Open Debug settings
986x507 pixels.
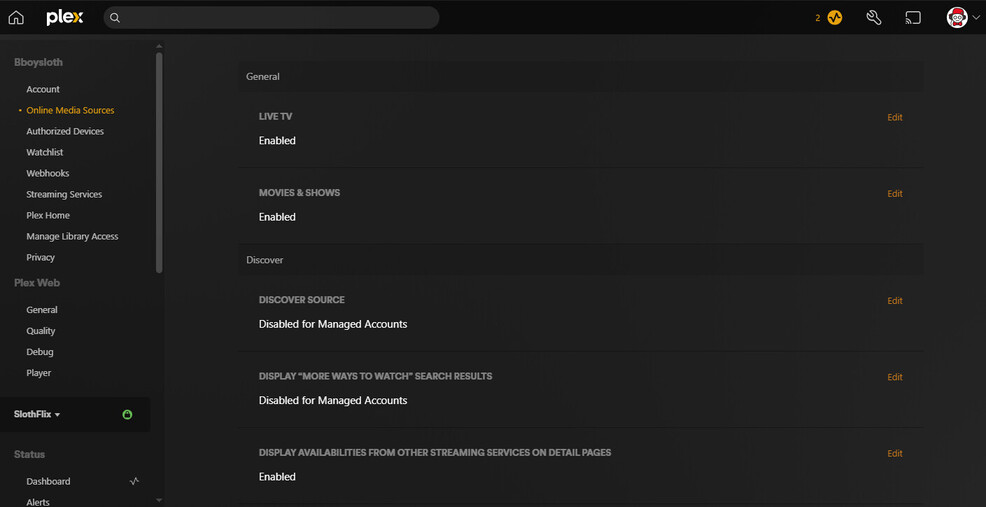40,352
